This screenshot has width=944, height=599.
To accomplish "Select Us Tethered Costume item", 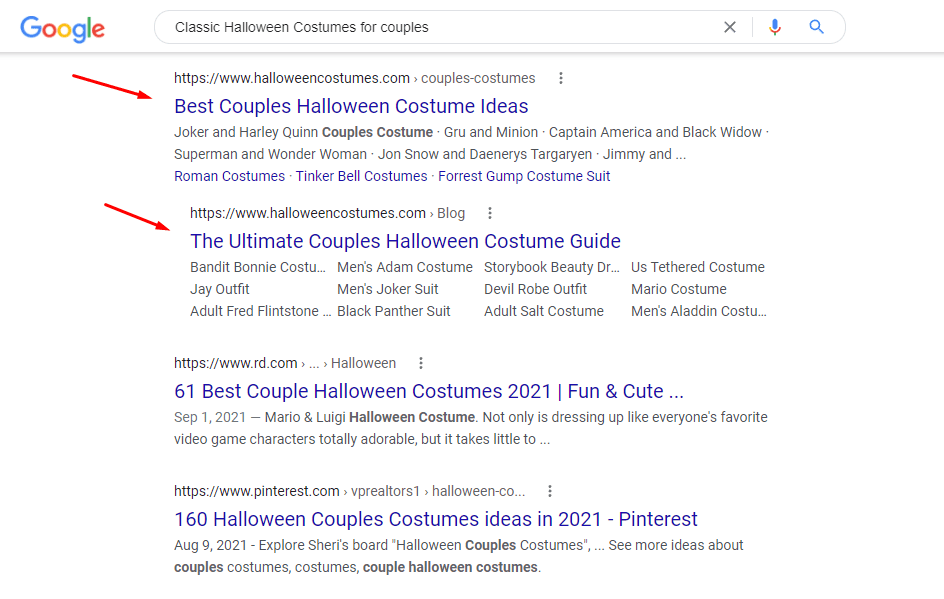I will point(698,267).
